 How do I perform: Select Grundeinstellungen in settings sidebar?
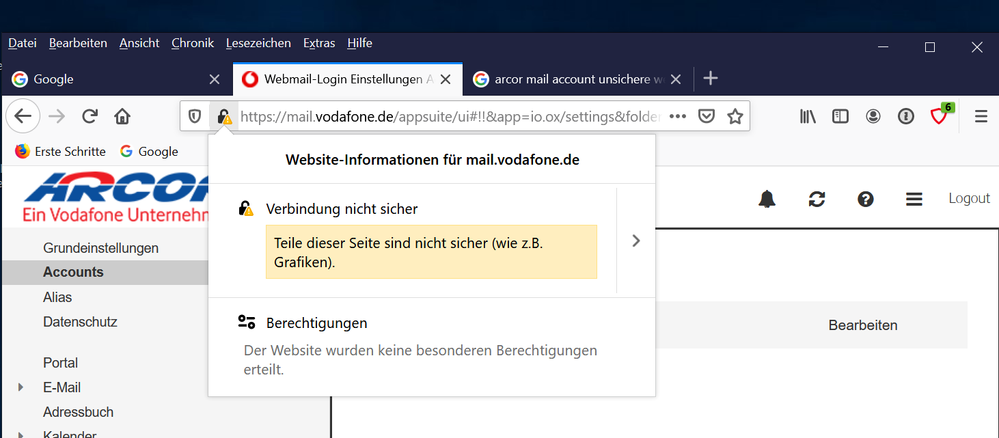tap(101, 247)
